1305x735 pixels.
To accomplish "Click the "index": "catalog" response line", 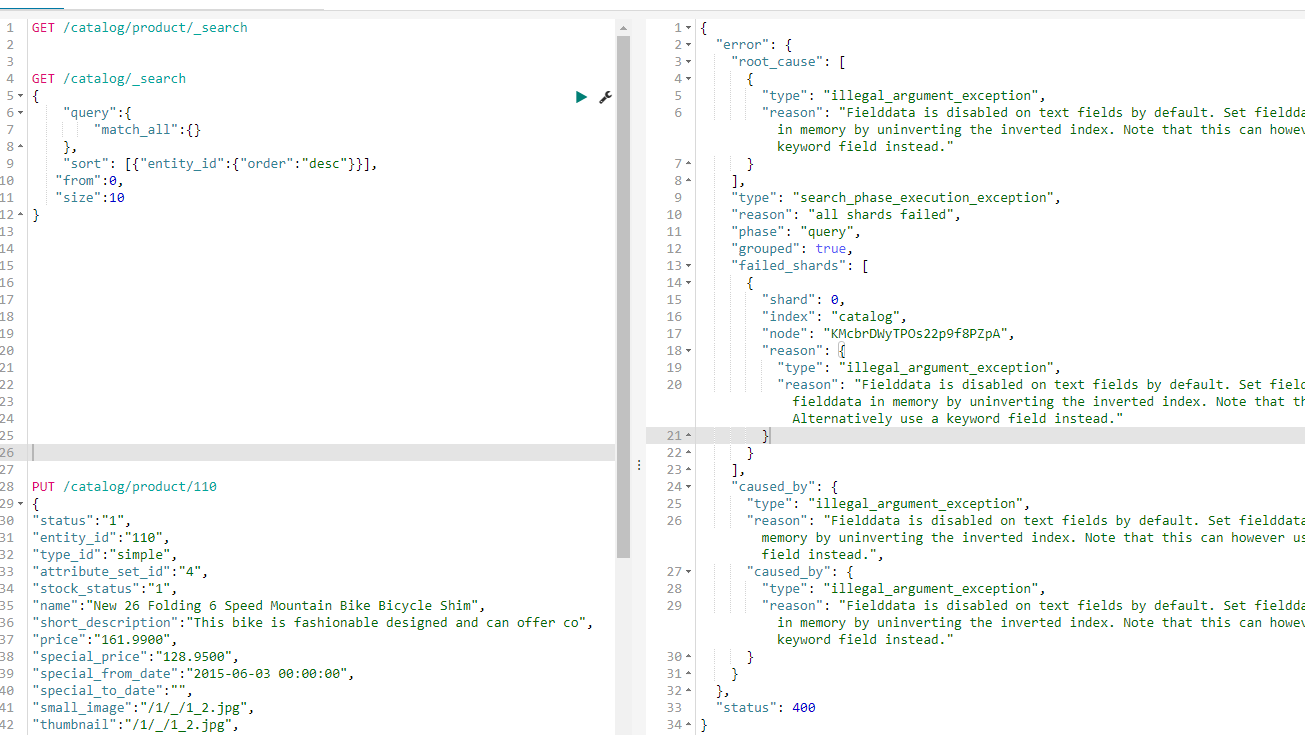I will pyautogui.click(x=835, y=317).
